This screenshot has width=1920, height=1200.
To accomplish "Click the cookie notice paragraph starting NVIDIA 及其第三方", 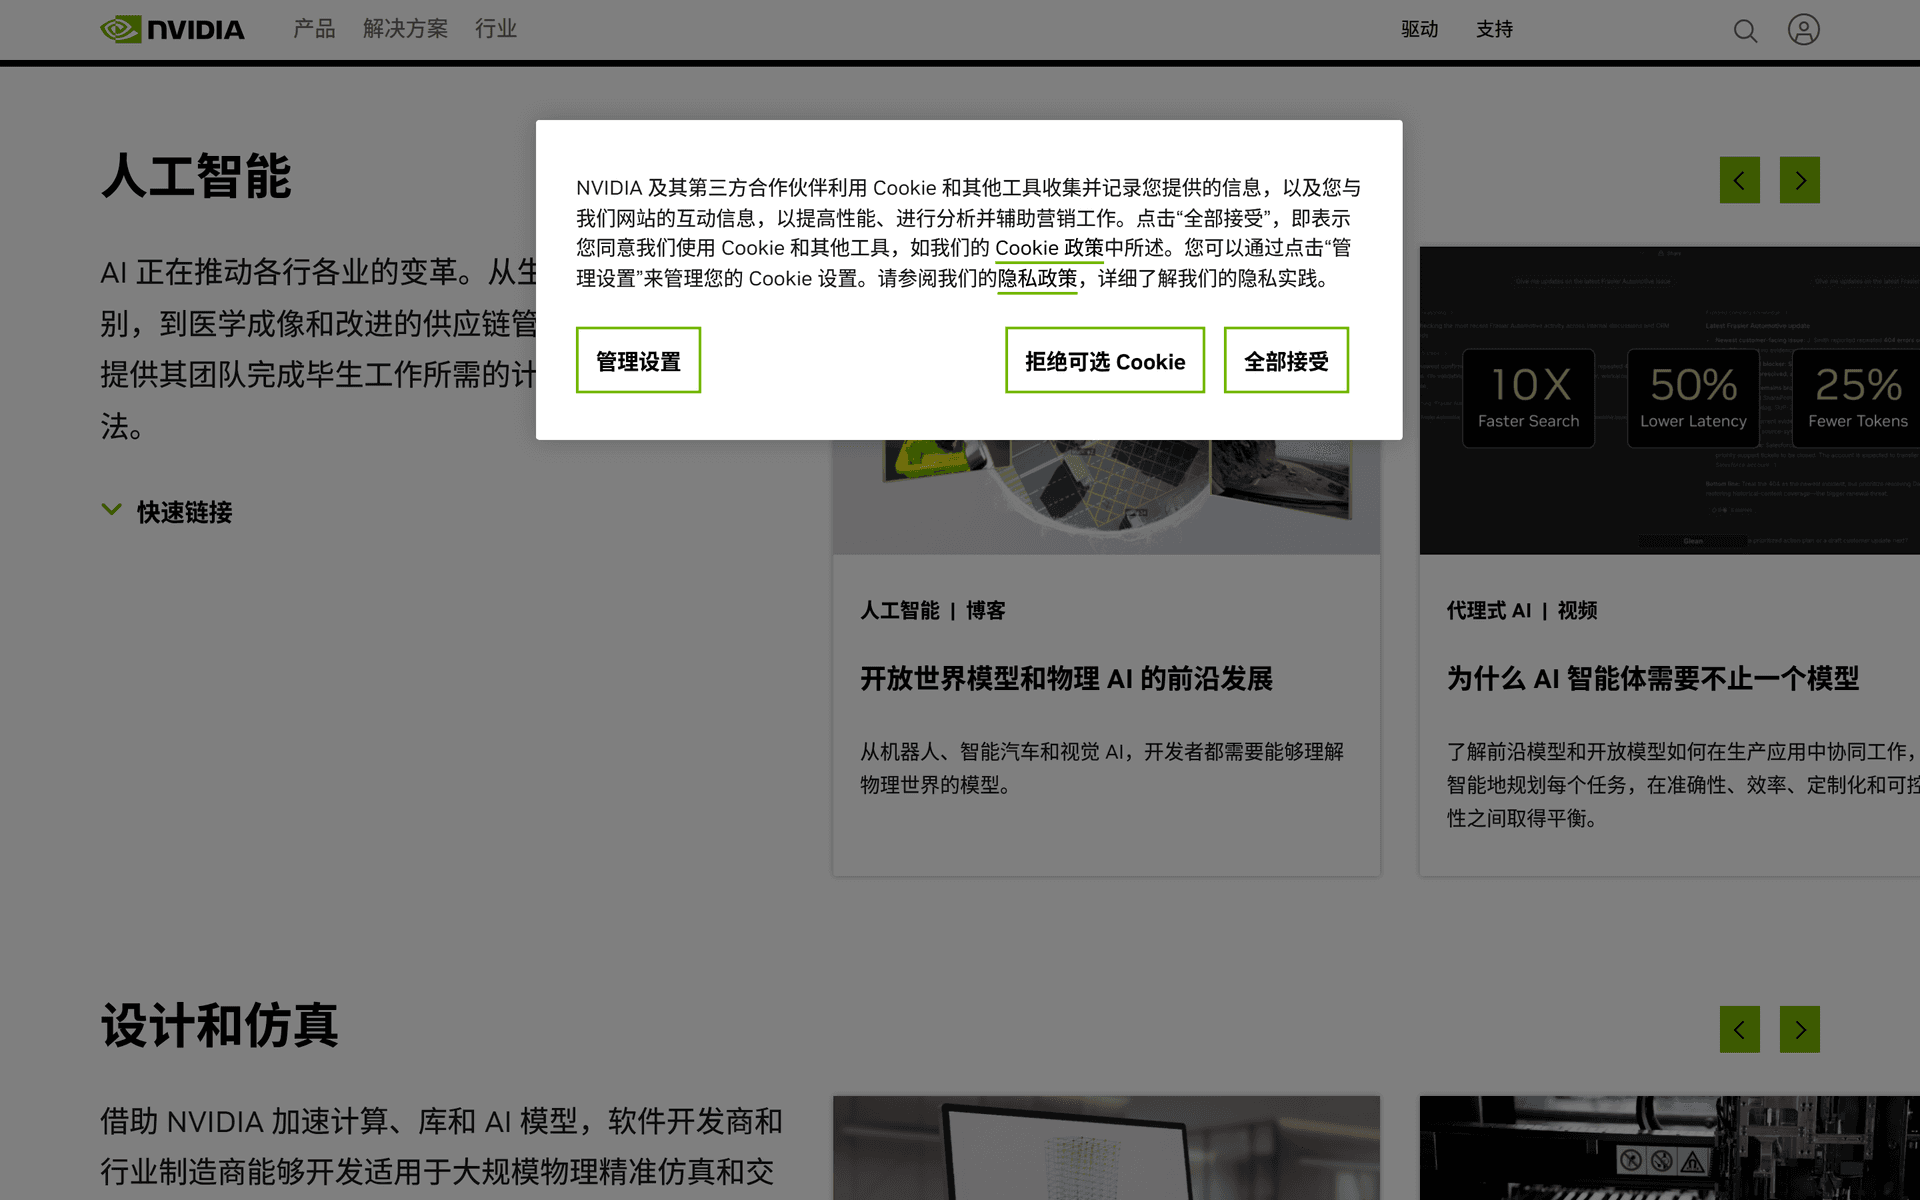I will (x=968, y=233).
